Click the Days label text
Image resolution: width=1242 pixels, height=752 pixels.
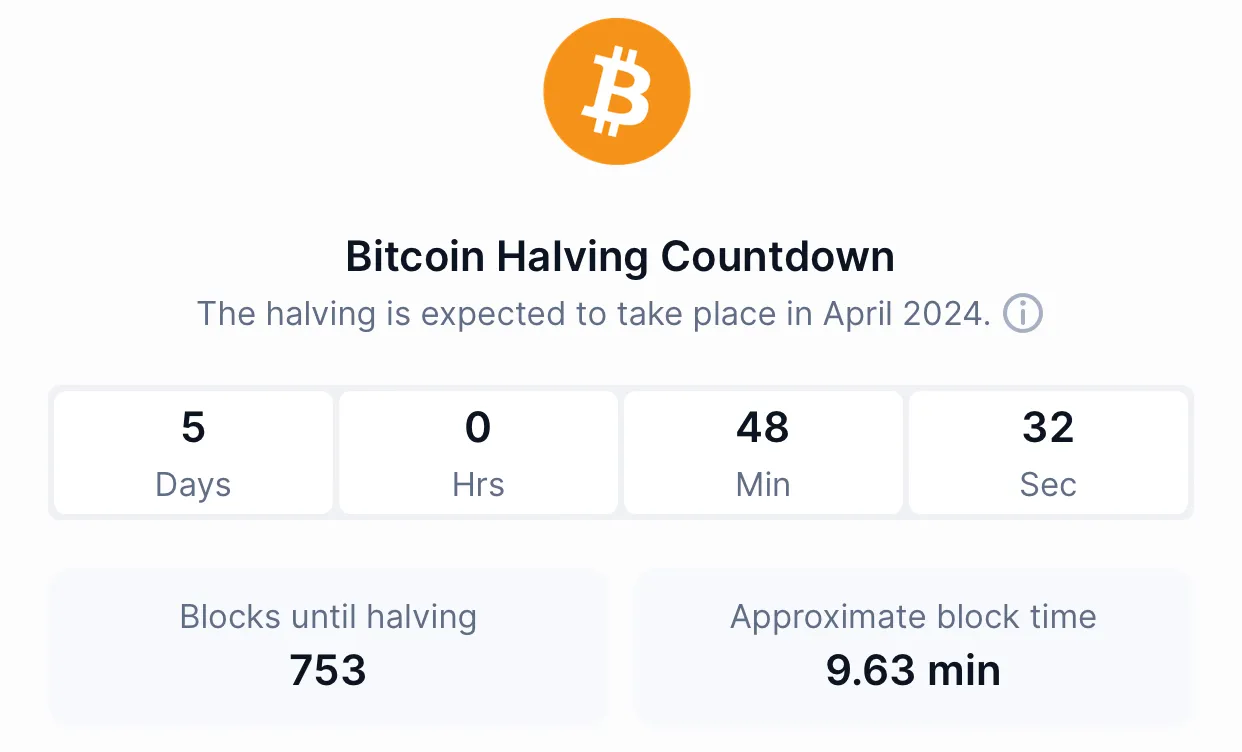(x=193, y=485)
